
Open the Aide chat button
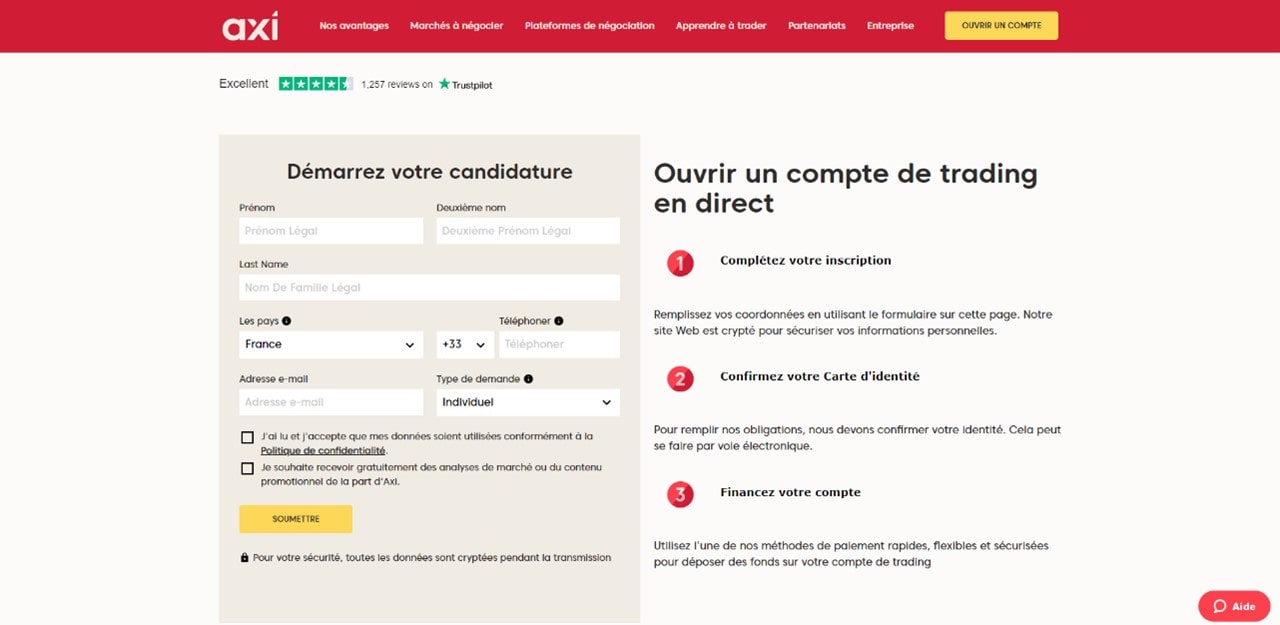1234,606
